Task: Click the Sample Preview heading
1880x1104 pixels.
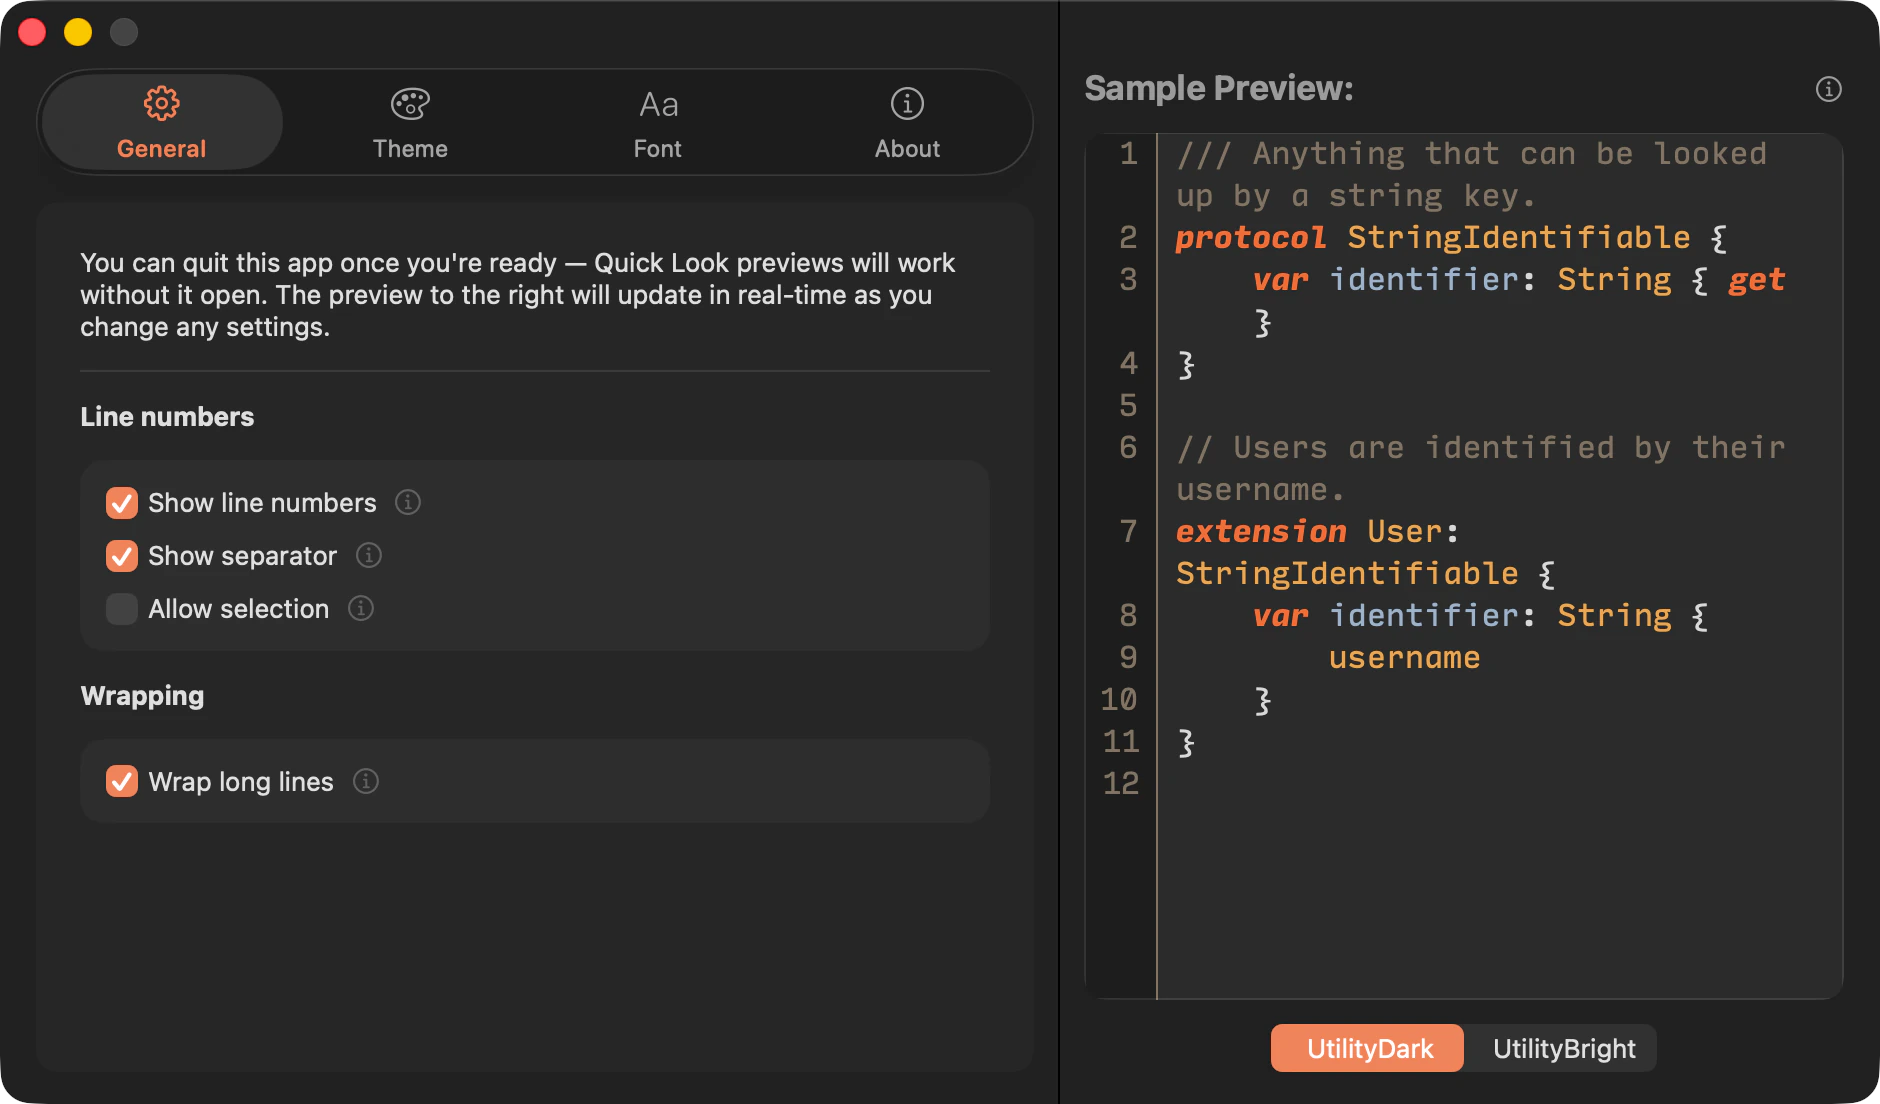Action: pos(1218,88)
